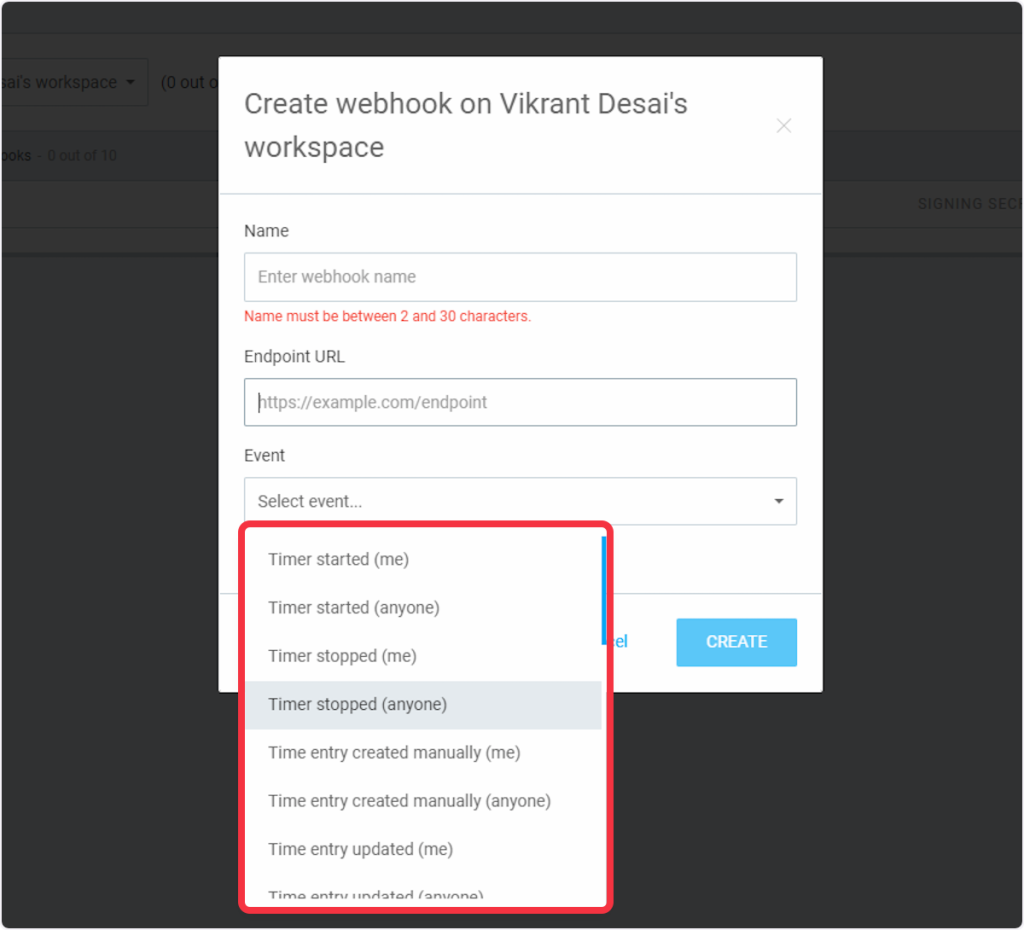1024x930 pixels.
Task: Click the blue event list scrollbar
Action: click(x=604, y=590)
